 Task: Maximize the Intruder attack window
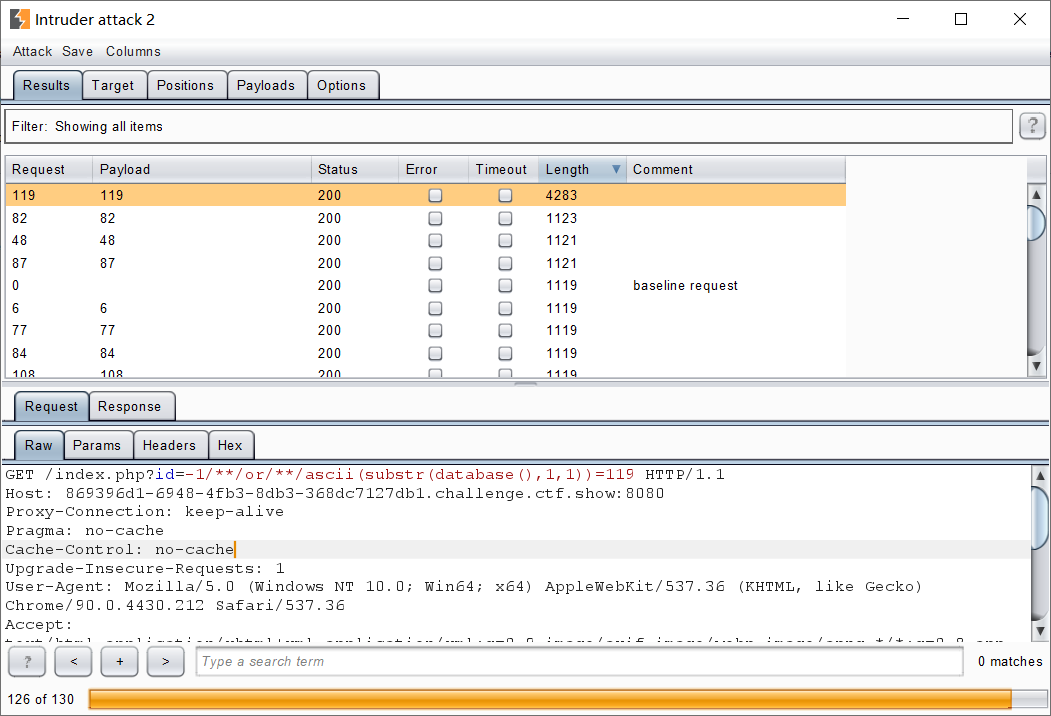961,19
